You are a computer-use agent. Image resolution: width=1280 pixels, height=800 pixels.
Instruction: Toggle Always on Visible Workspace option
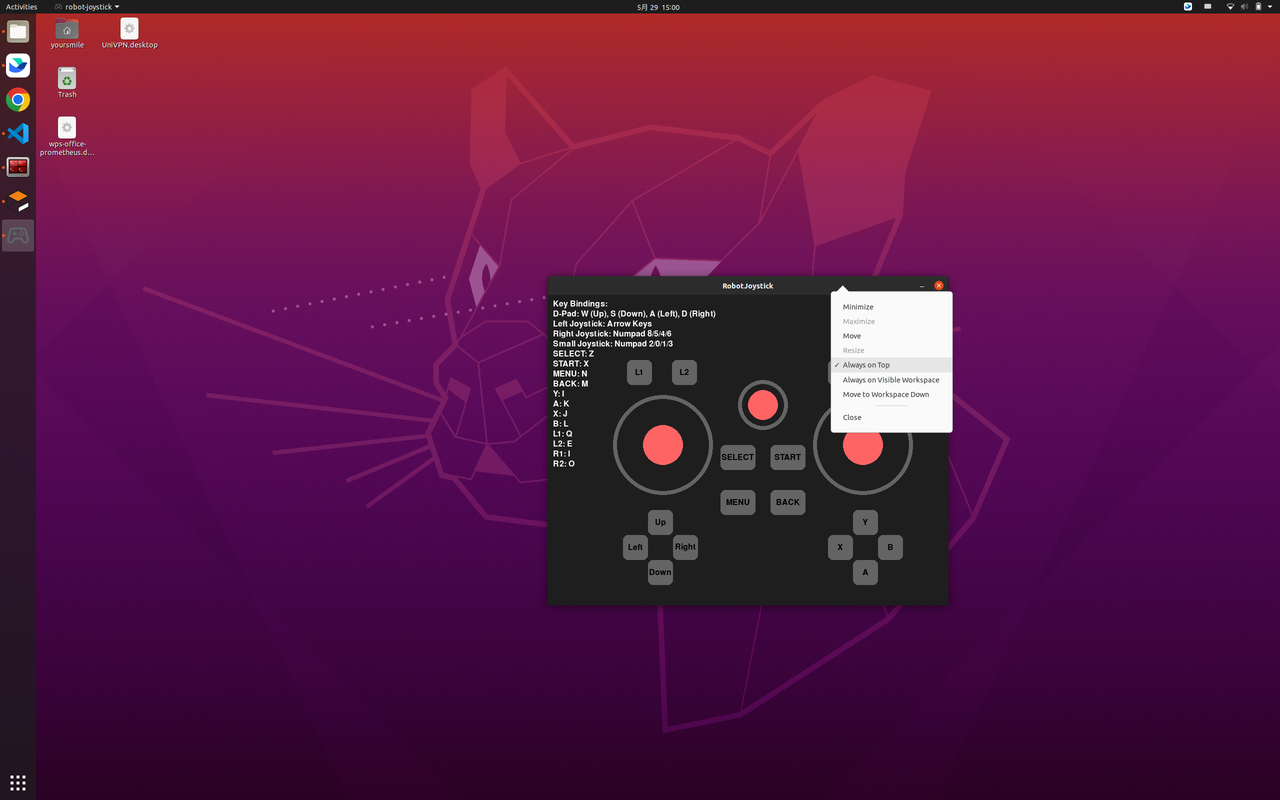(891, 380)
